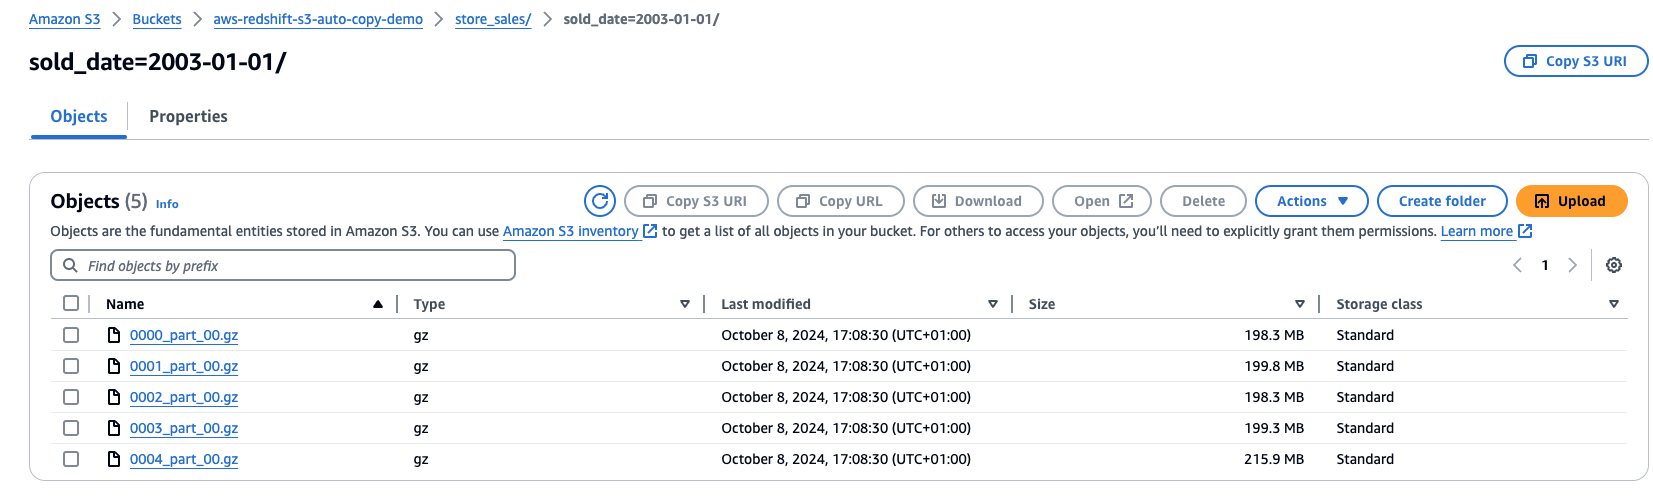Toggle the select all objects checkbox

[71, 304]
